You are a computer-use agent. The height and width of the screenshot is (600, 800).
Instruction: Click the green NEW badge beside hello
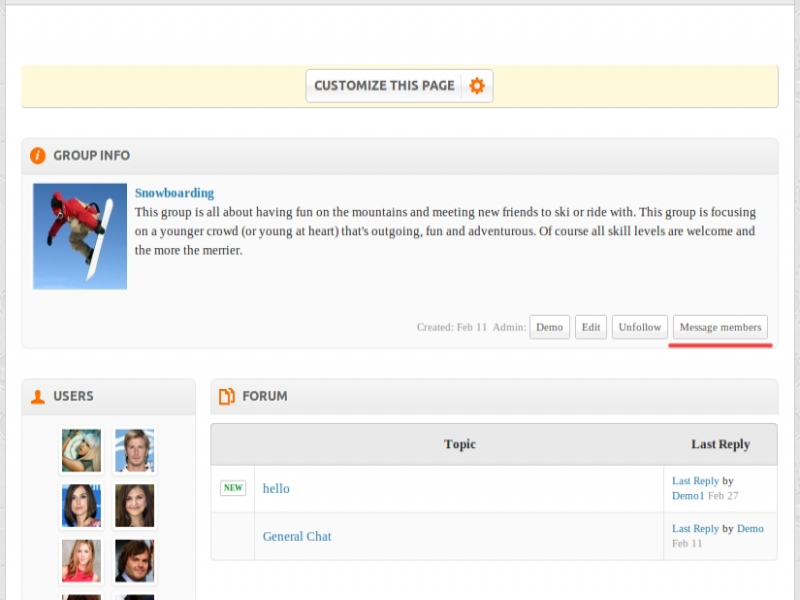tap(233, 488)
